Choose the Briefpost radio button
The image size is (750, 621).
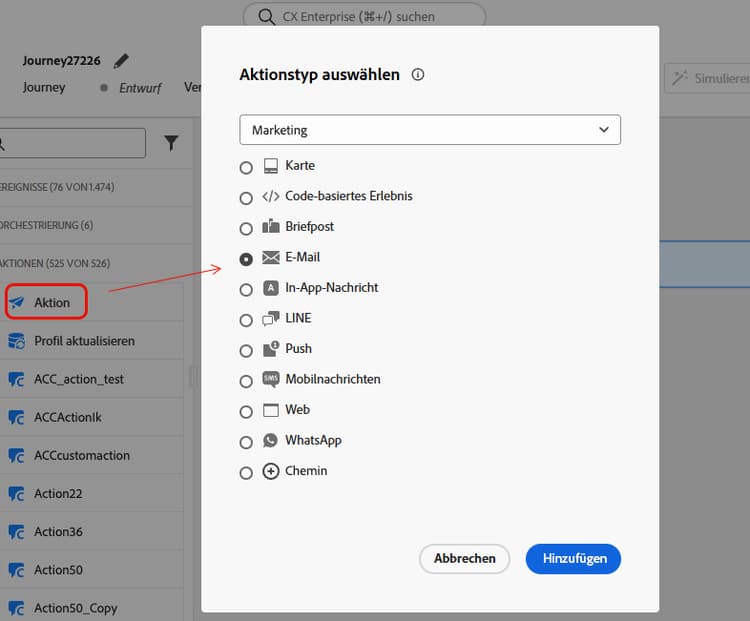coord(246,229)
